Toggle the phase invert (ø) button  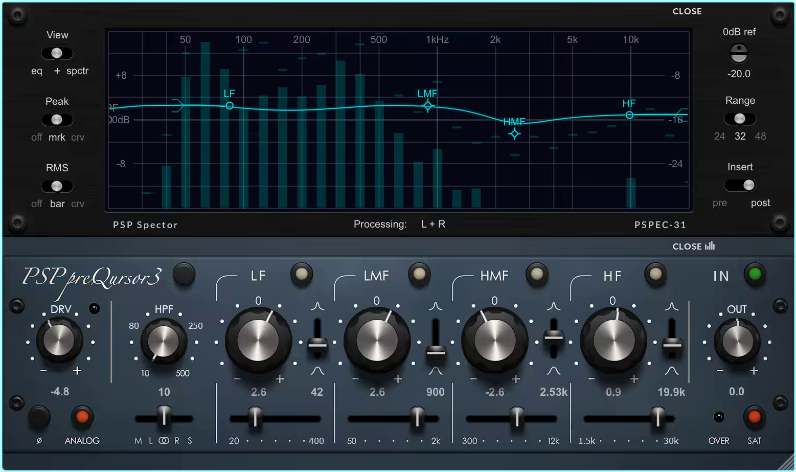coord(39,416)
